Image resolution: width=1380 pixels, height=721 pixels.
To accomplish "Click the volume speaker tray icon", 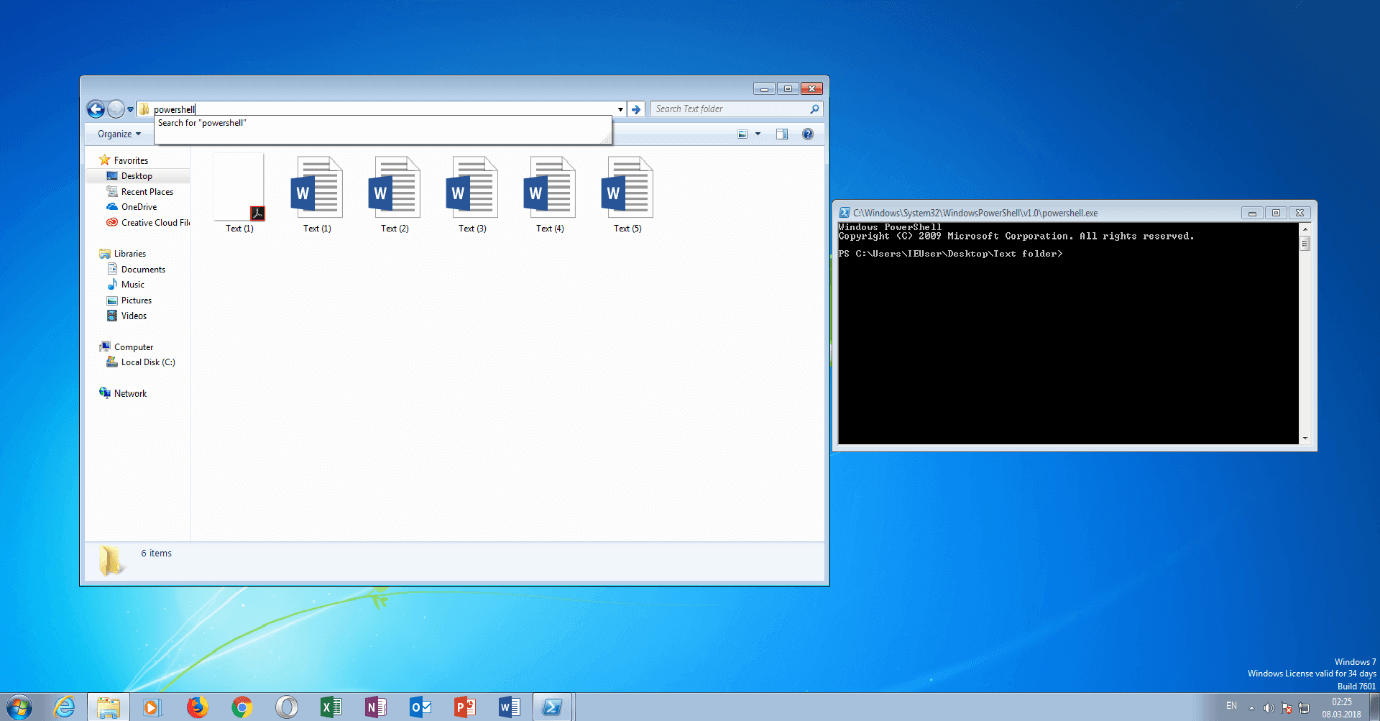I will click(1268, 708).
